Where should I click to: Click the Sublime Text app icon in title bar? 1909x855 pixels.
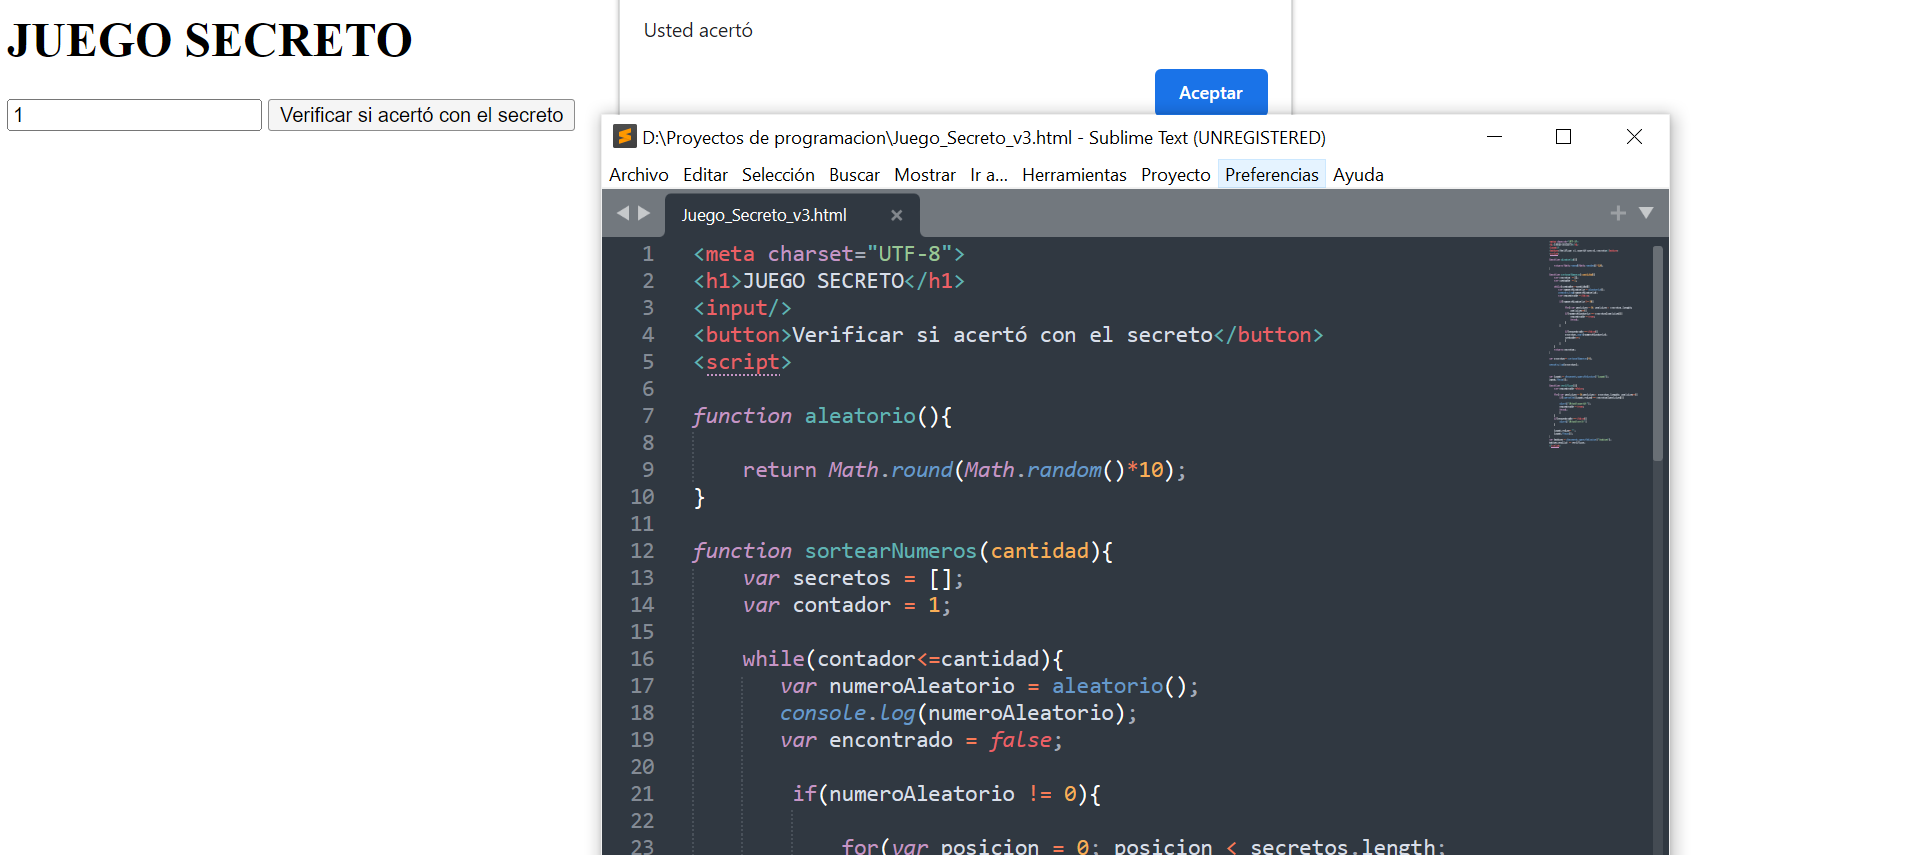click(625, 137)
